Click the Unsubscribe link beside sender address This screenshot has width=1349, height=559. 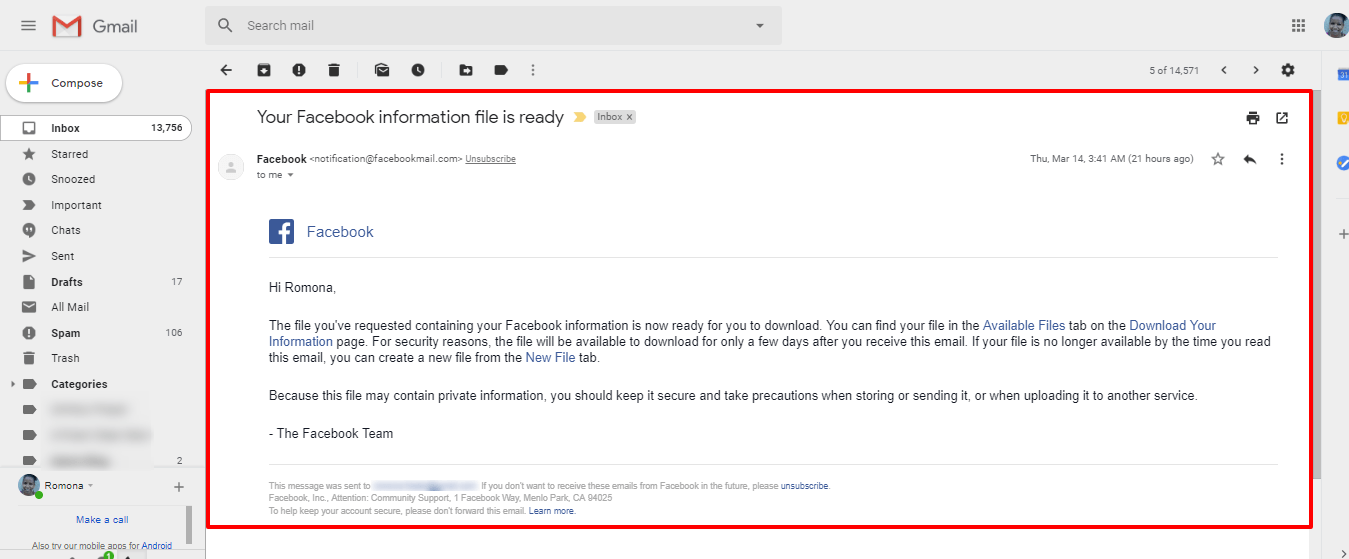point(490,159)
